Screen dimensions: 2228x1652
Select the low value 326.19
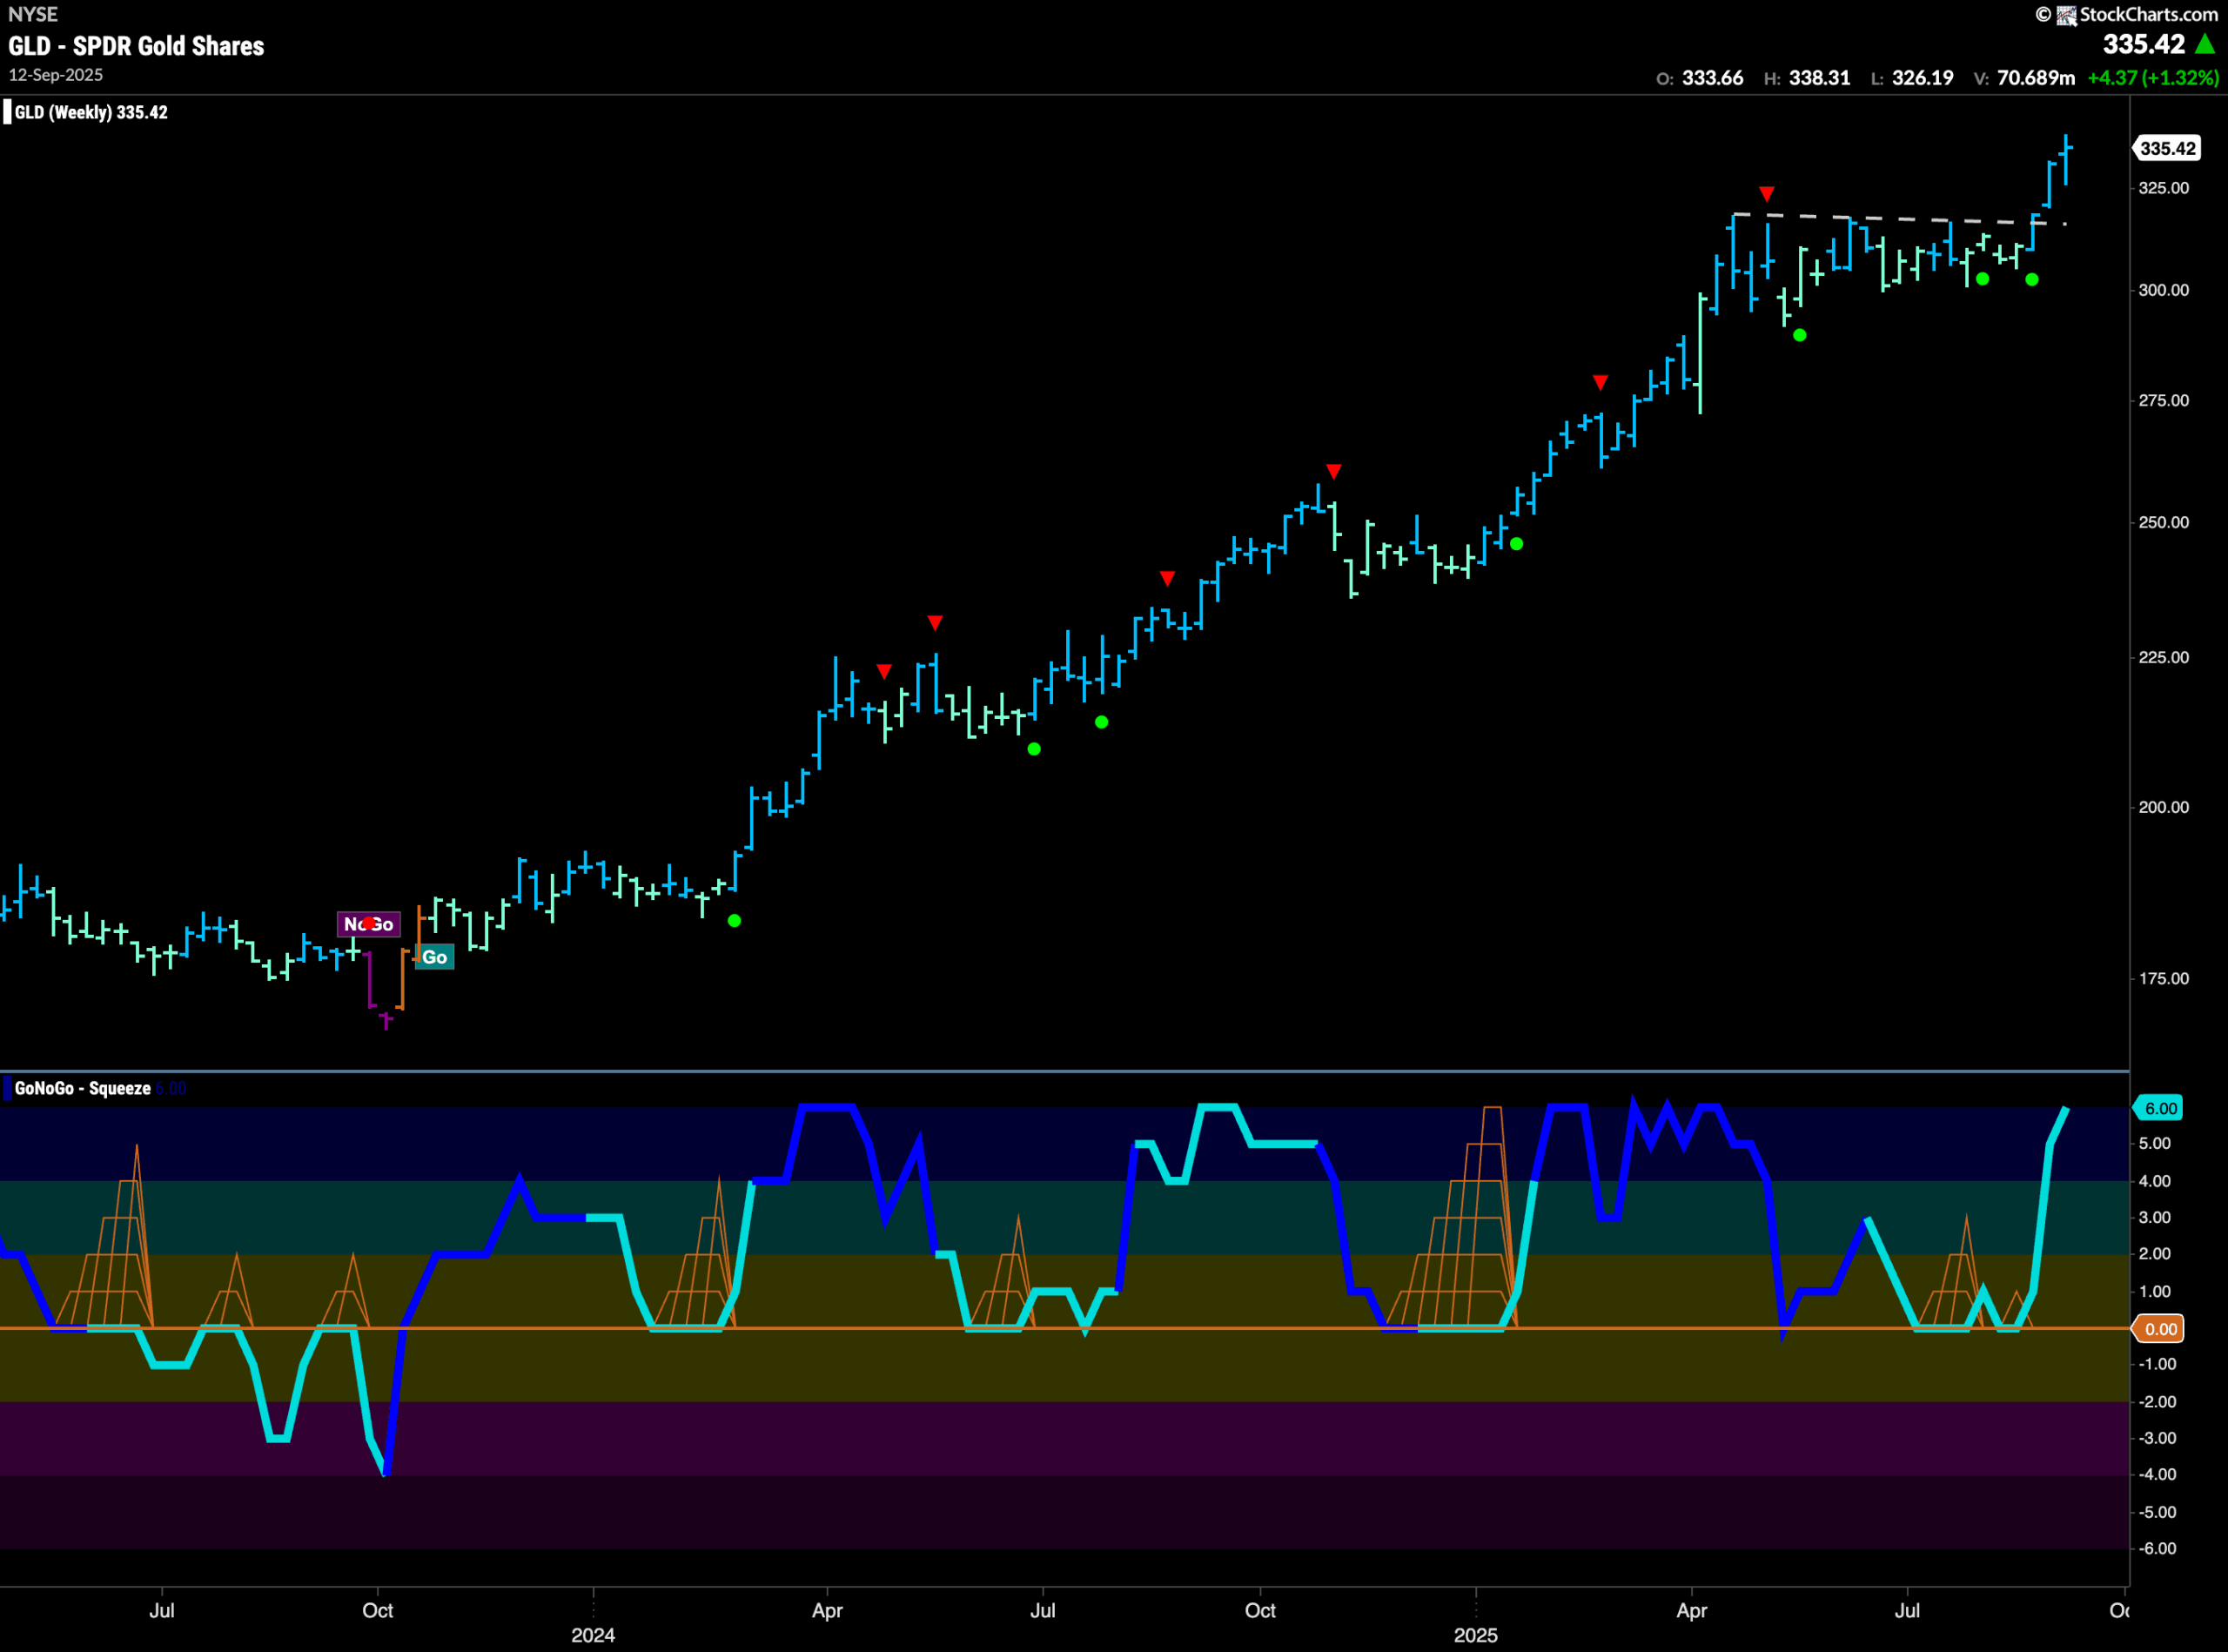click(1923, 78)
